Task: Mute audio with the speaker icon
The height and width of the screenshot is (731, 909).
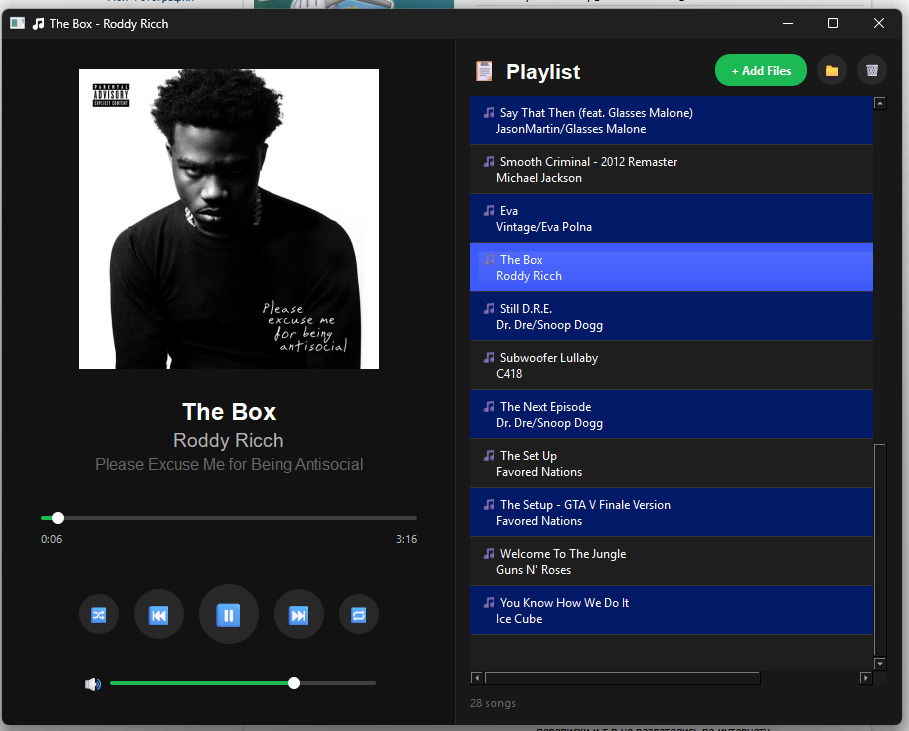Action: [x=93, y=684]
